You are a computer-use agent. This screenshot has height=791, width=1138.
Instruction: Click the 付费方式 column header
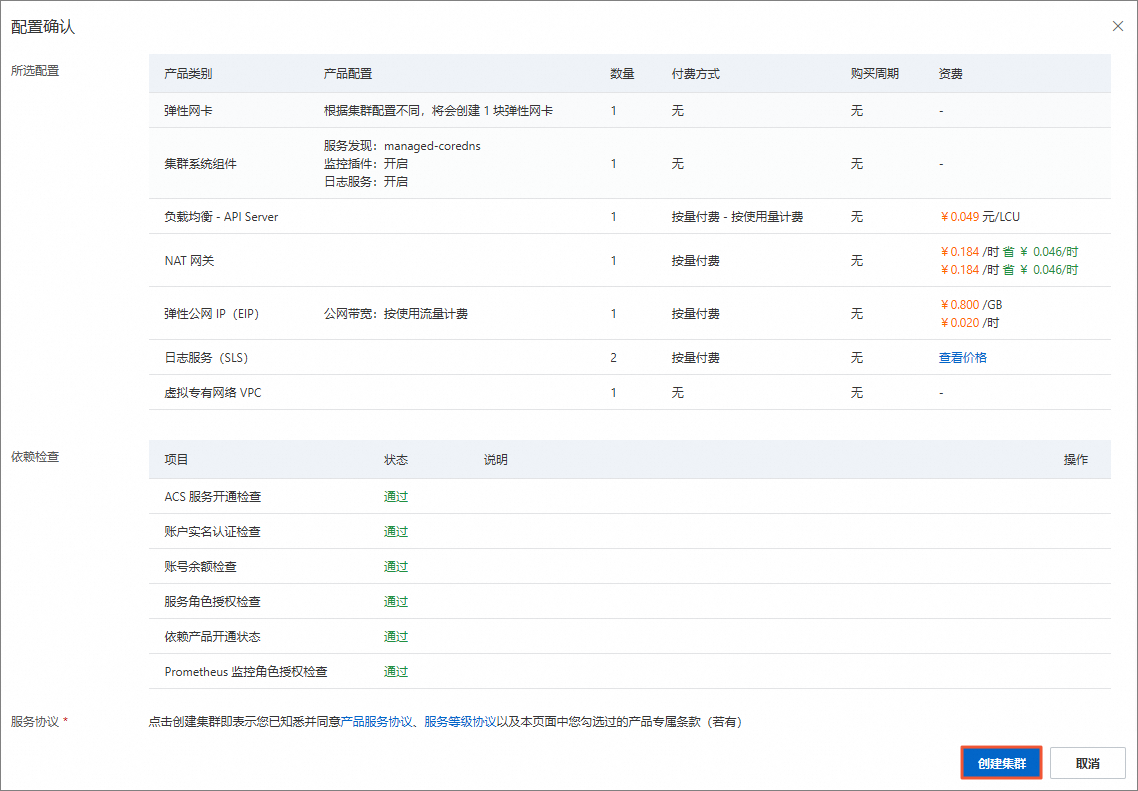pos(695,73)
